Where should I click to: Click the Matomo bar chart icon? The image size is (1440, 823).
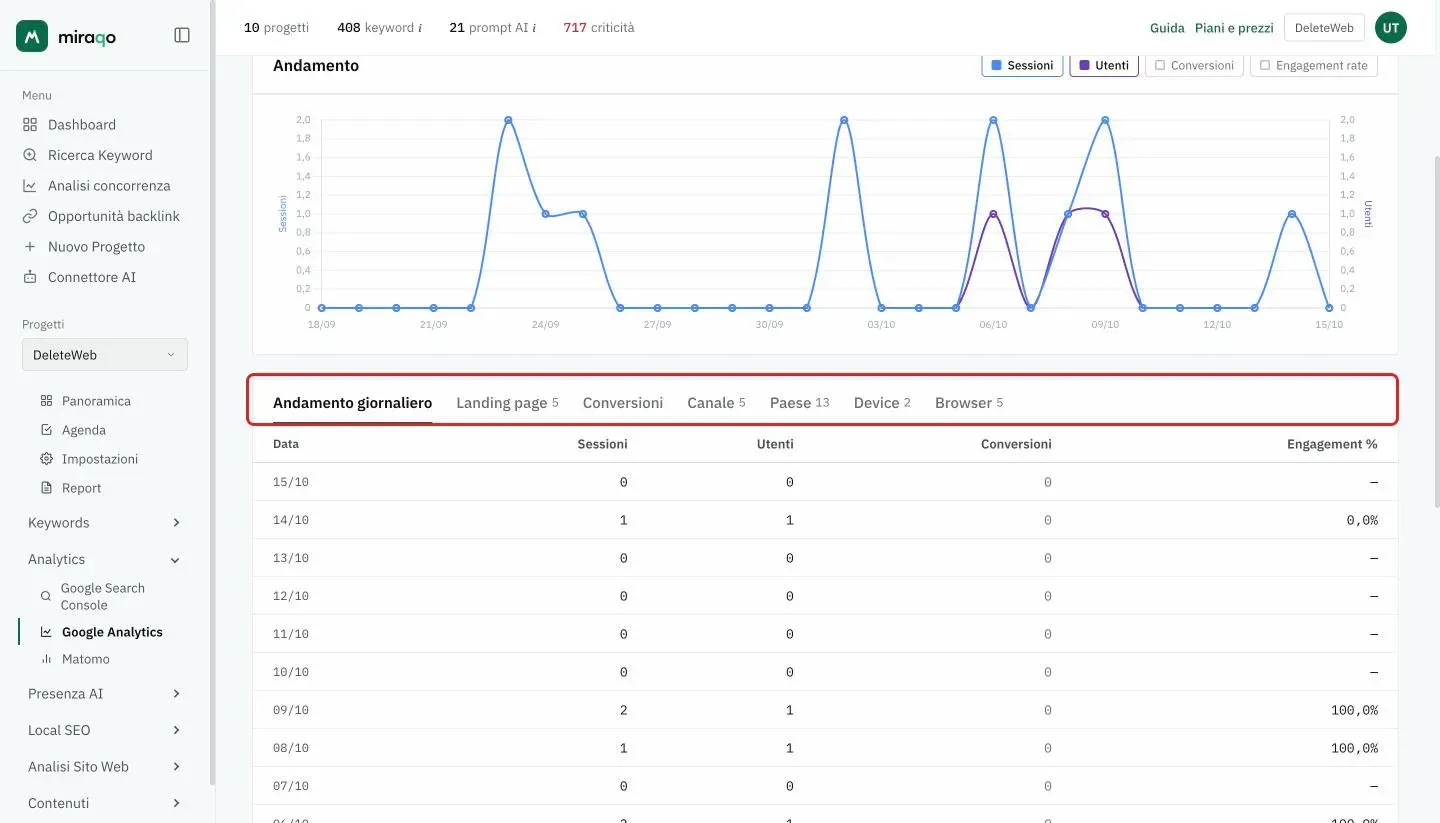[x=46, y=659]
